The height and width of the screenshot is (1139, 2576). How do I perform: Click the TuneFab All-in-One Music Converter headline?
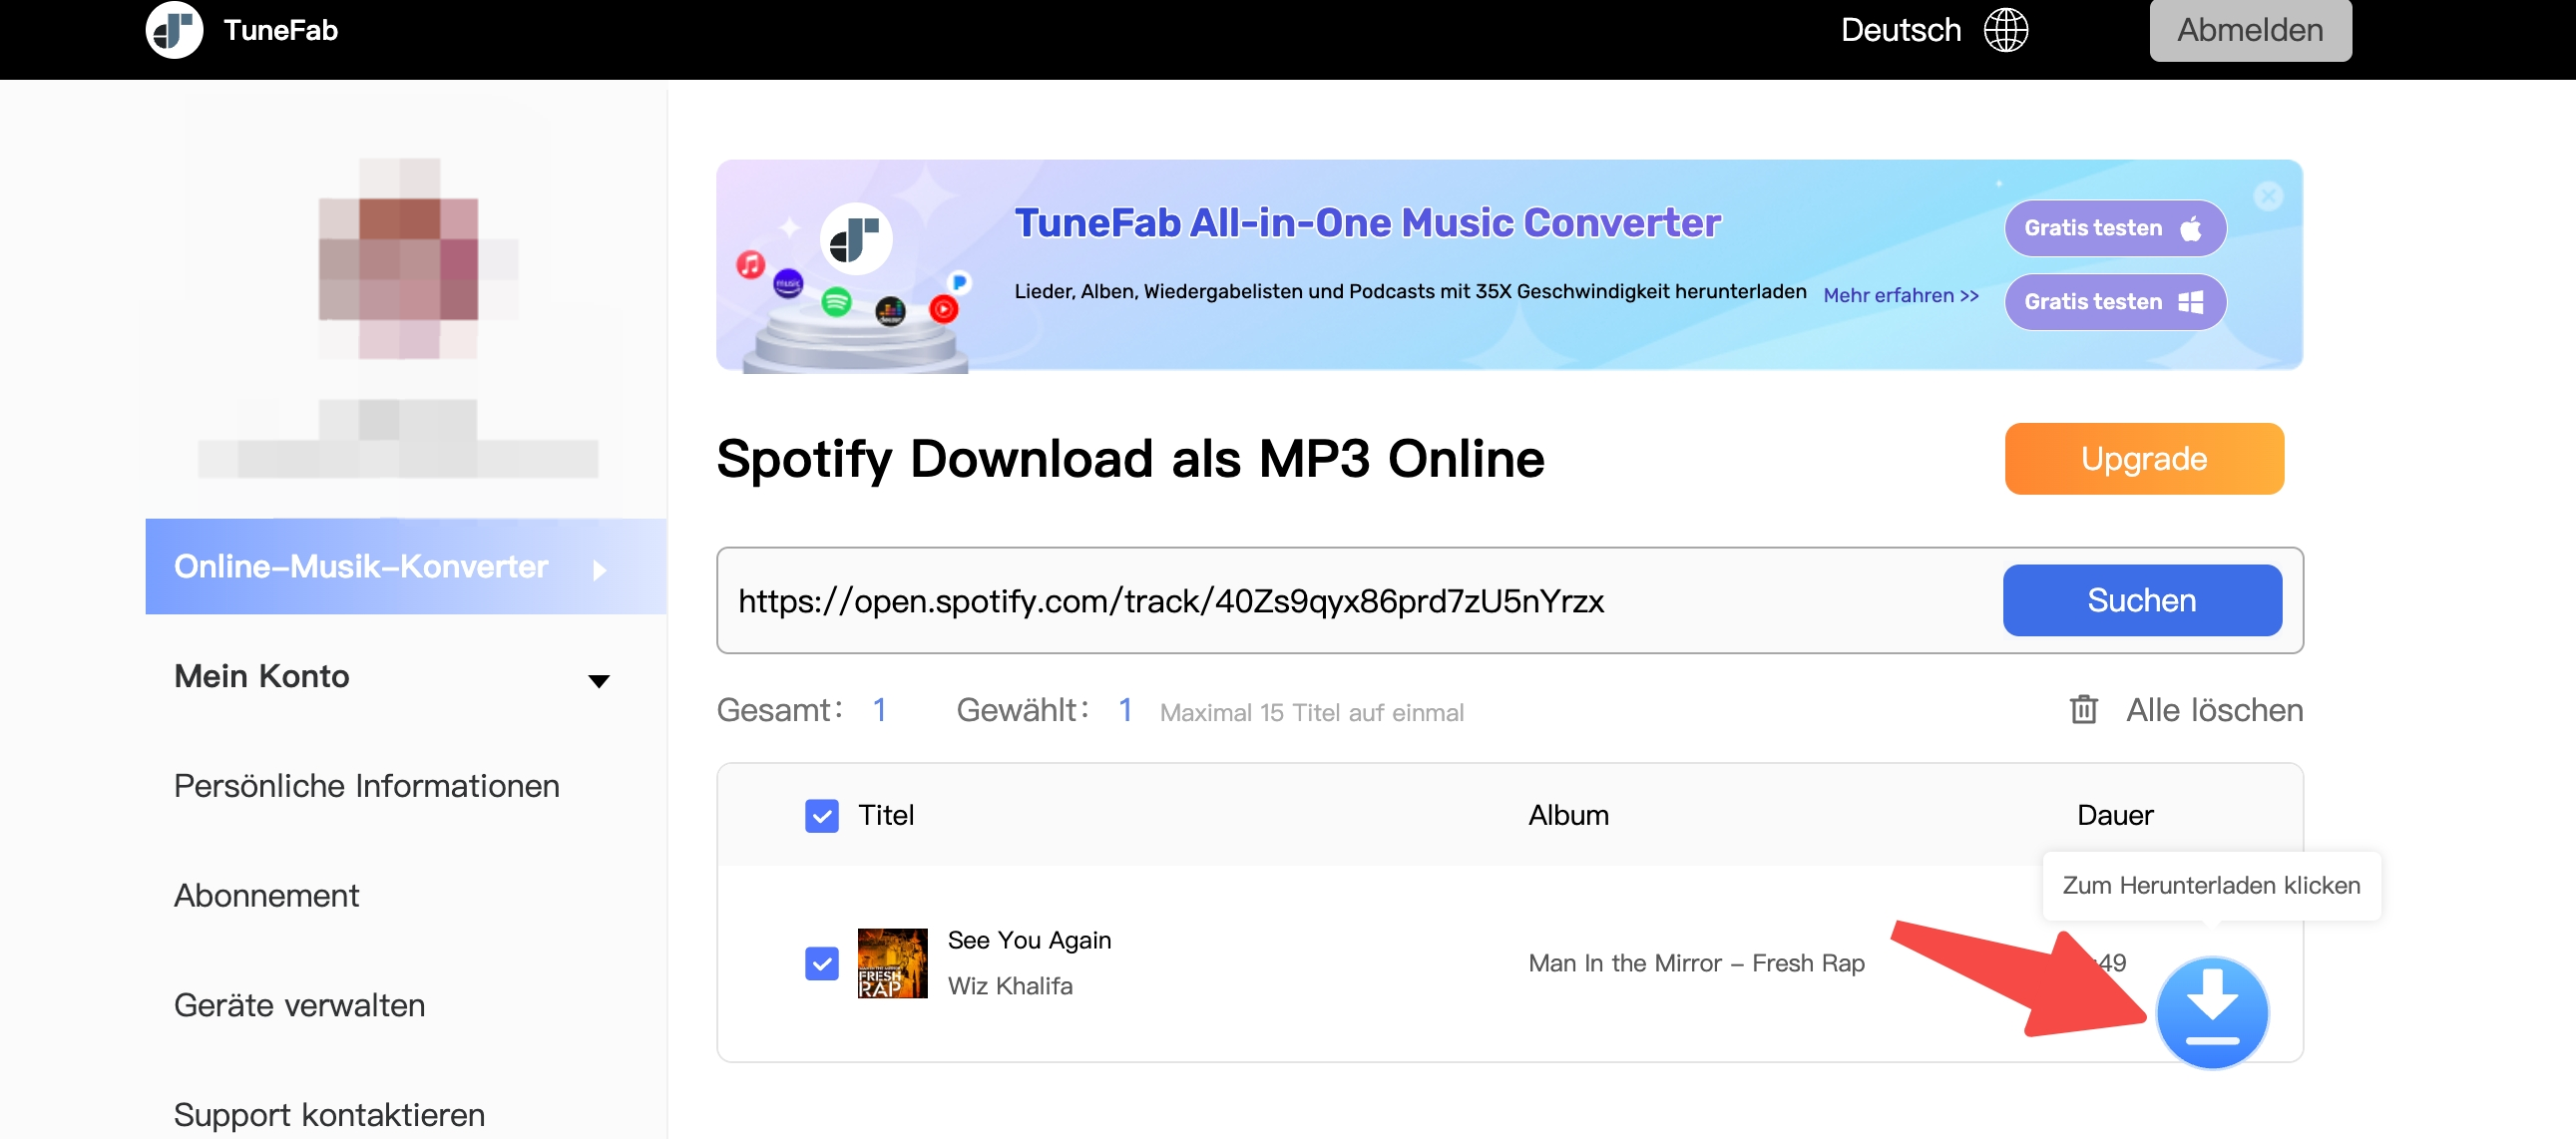click(1367, 223)
